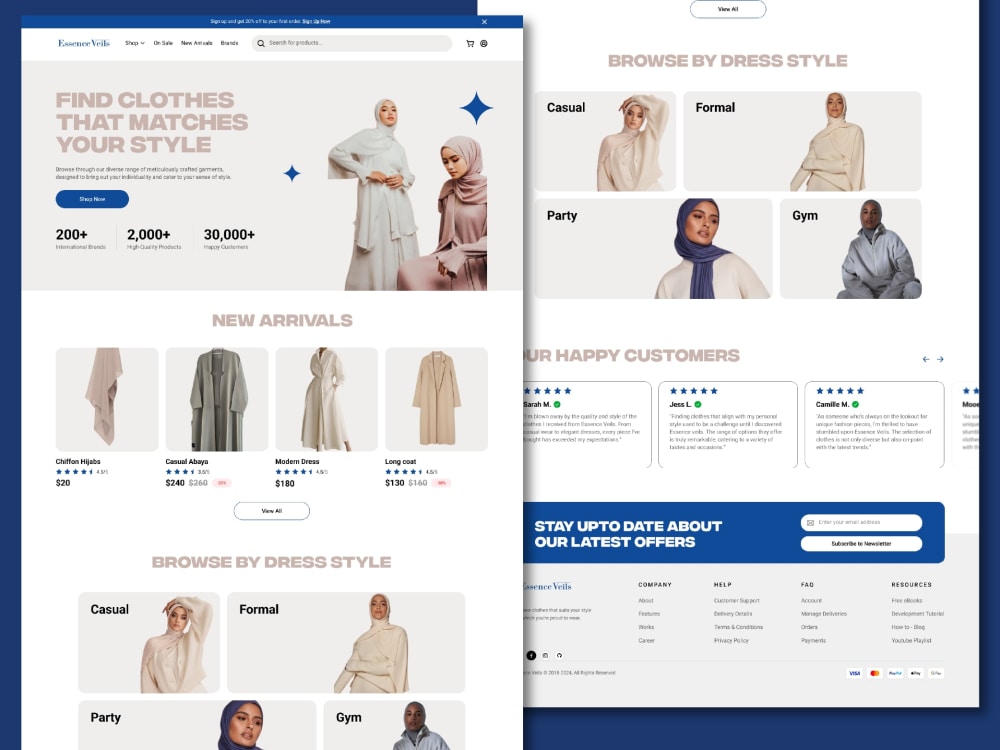1000x750 pixels.
Task: Click the Visa payment badge
Action: pyautogui.click(x=855, y=673)
